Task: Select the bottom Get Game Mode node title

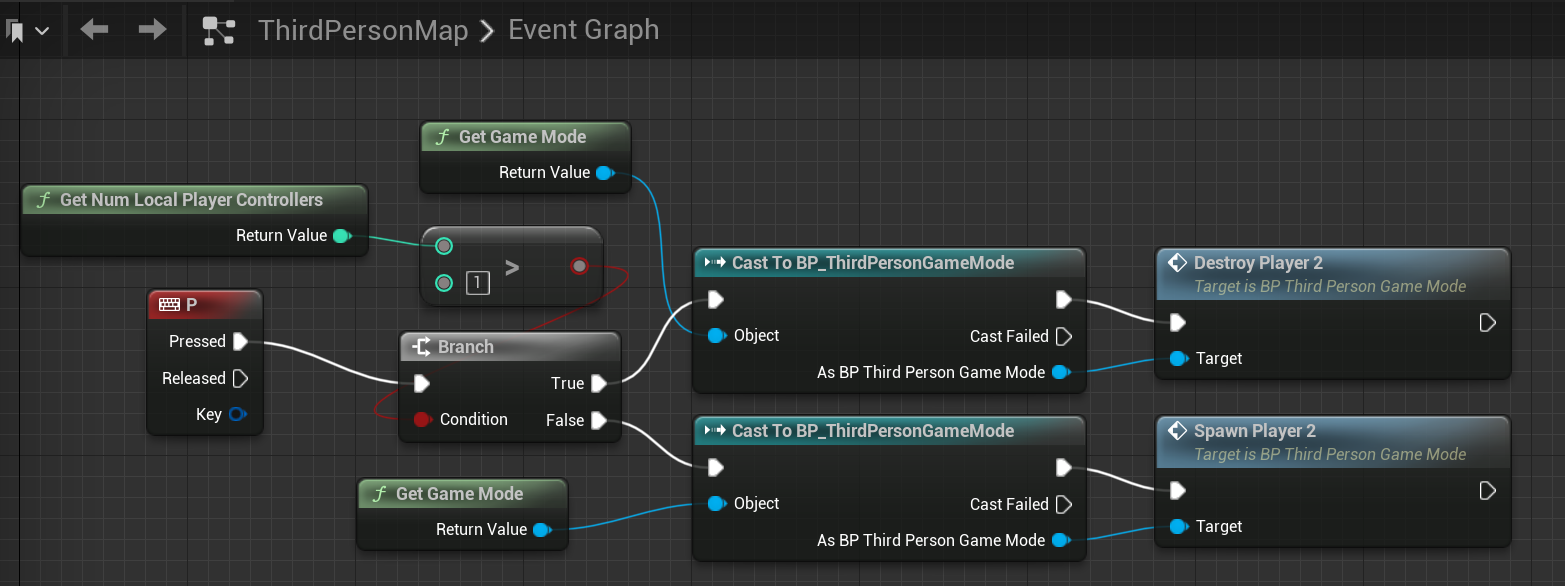Action: click(460, 494)
